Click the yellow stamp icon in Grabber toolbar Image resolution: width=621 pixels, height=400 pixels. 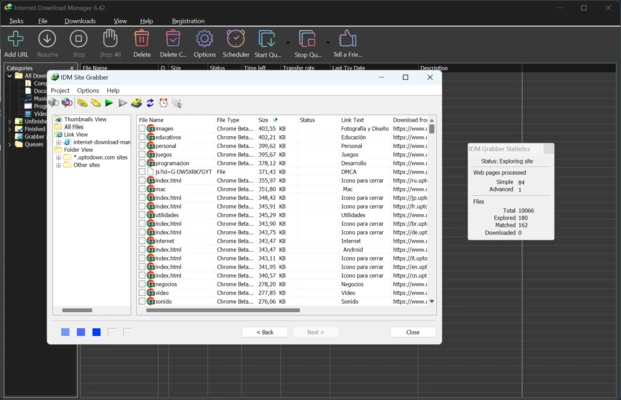pyautogui.click(x=137, y=103)
